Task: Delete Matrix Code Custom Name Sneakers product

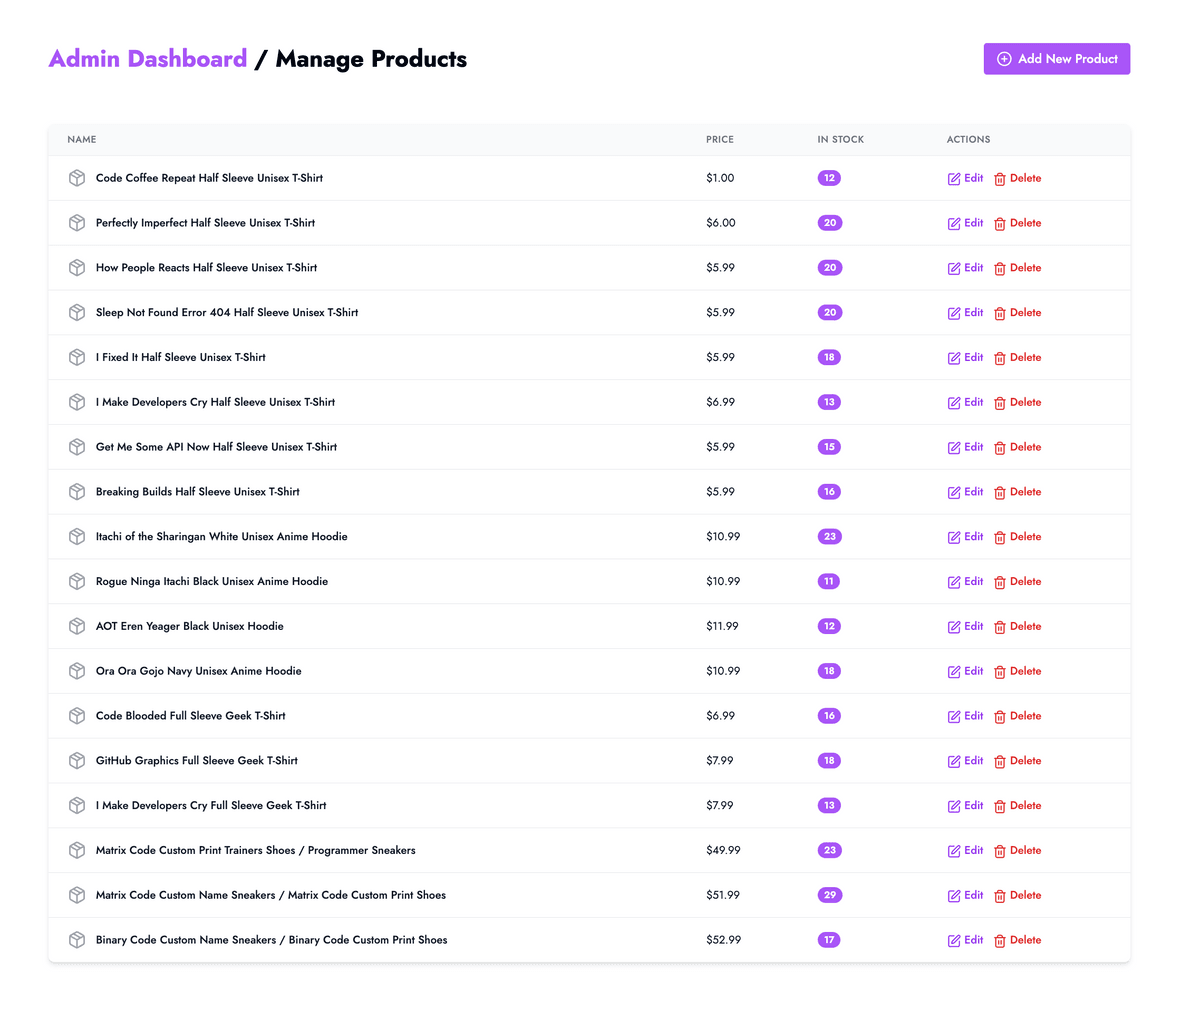Action: (x=1017, y=895)
